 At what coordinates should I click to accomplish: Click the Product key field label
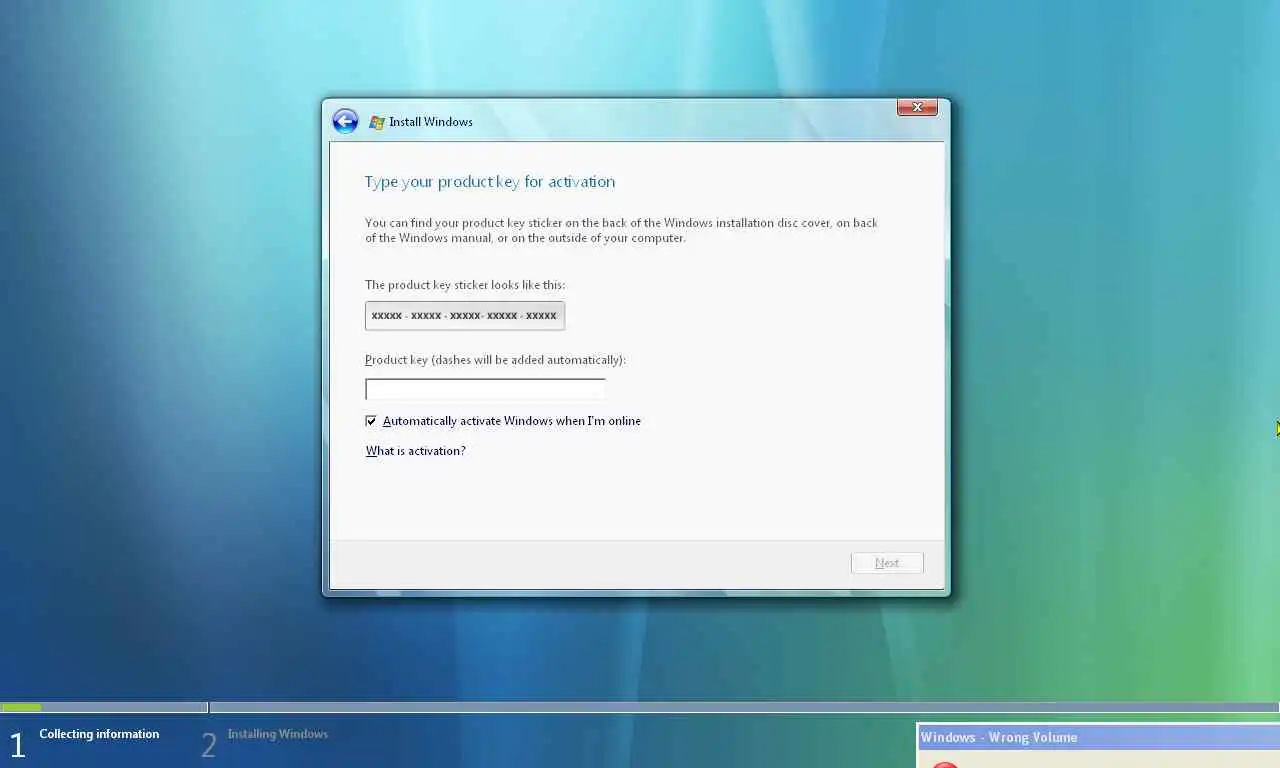[x=495, y=360]
